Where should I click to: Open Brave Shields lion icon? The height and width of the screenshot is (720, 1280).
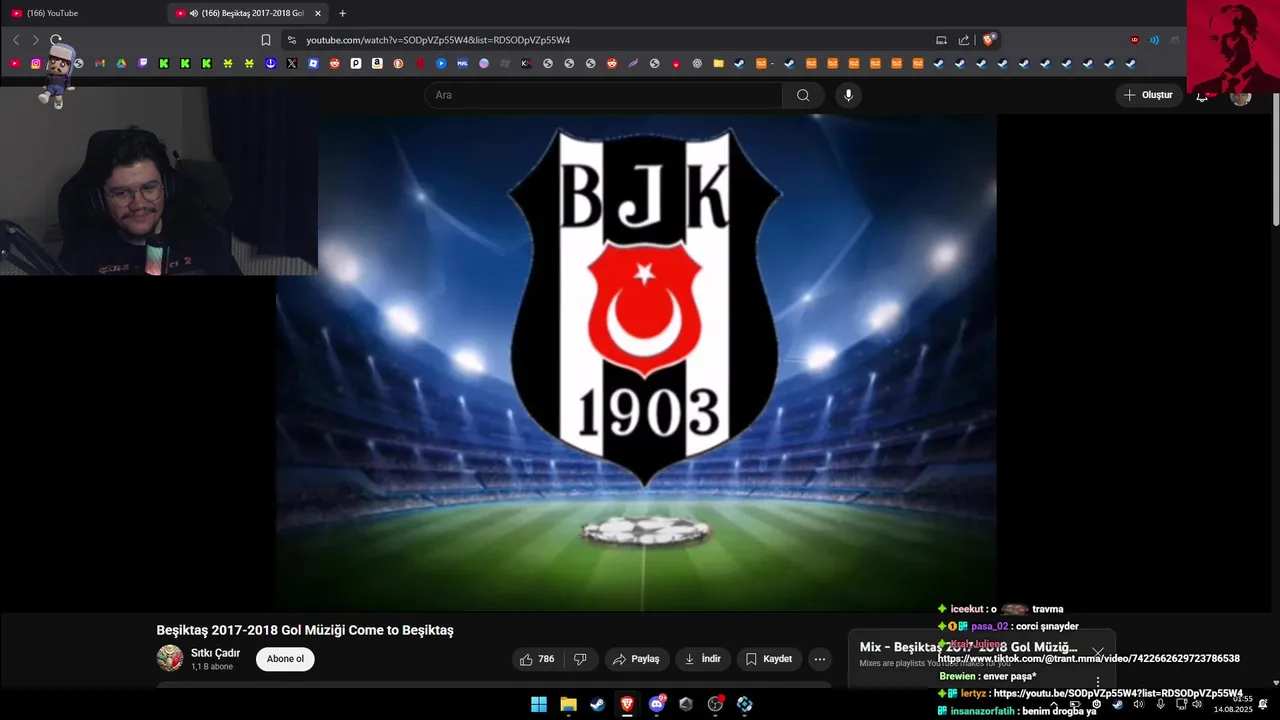pyautogui.click(x=989, y=40)
